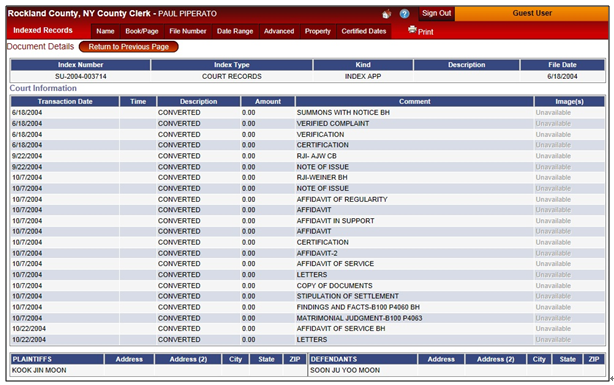
Task: Select the VERIFIED COMPLAINT comment
Action: [x=333, y=124]
